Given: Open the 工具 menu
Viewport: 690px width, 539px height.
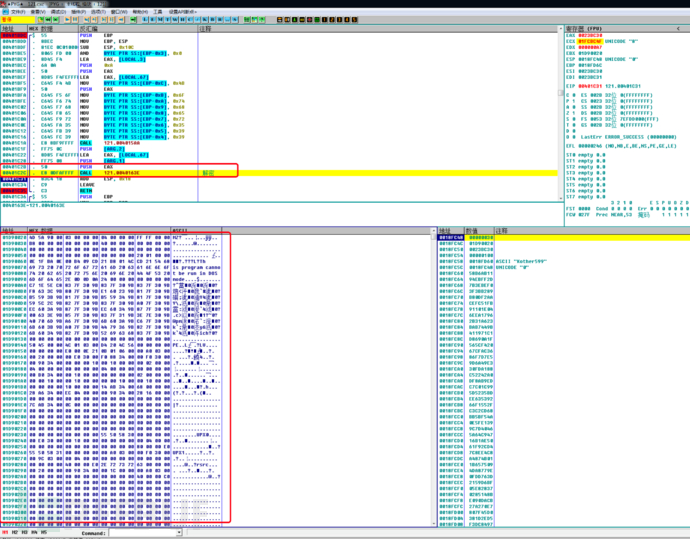Looking at the screenshot, I should [158, 12].
